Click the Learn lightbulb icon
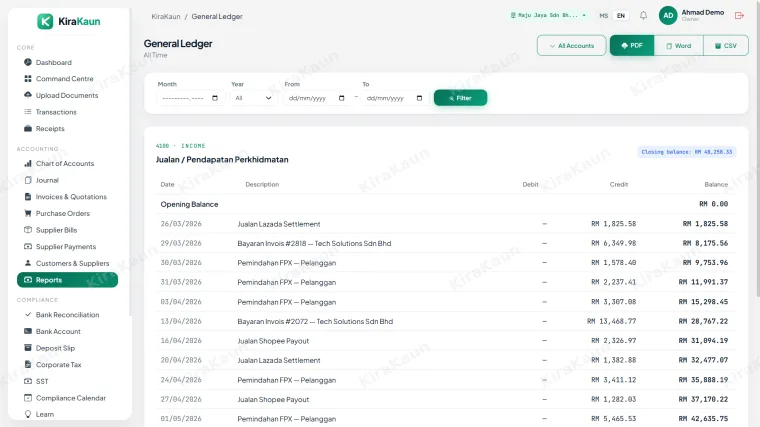This screenshot has width=760, height=427. (x=28, y=414)
